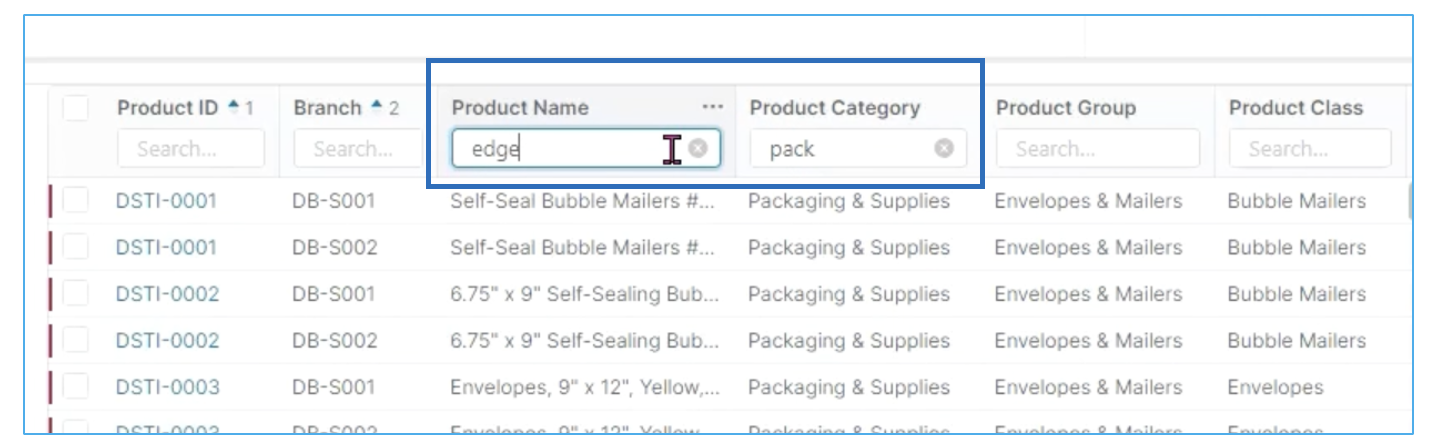Screen dimensions: 1440x448
Task: Open the first DSTI-0001 product link
Action: point(166,201)
